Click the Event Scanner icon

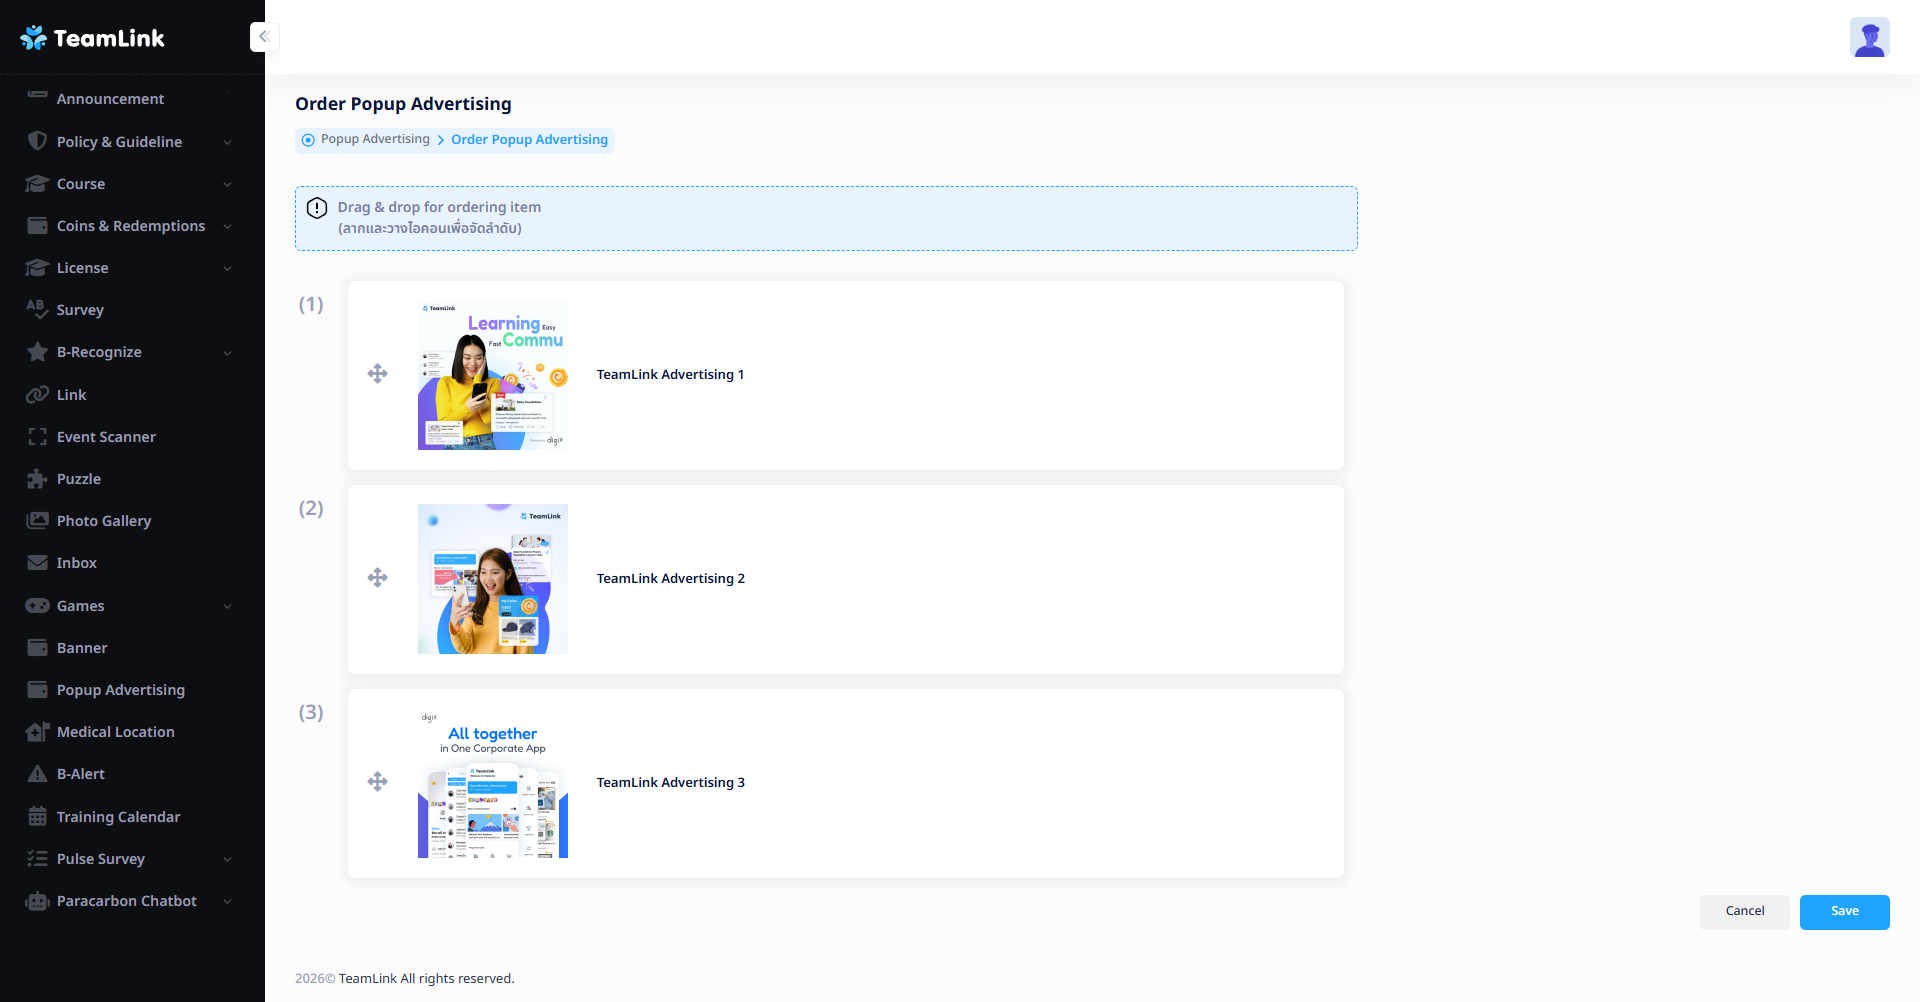pos(37,437)
